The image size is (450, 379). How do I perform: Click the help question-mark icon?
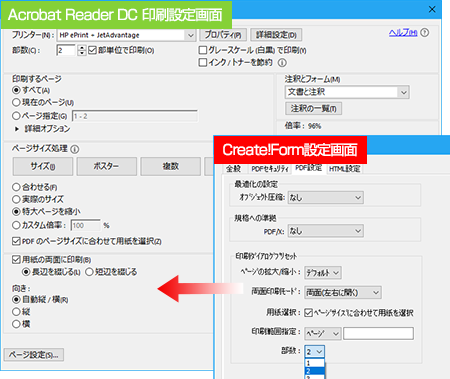(424, 33)
